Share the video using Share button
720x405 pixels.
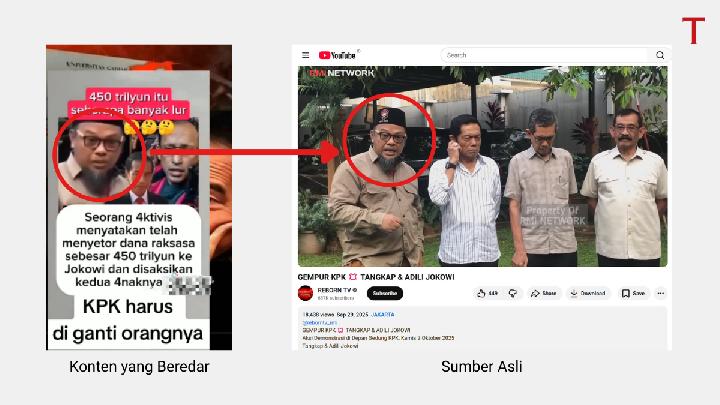(544, 293)
